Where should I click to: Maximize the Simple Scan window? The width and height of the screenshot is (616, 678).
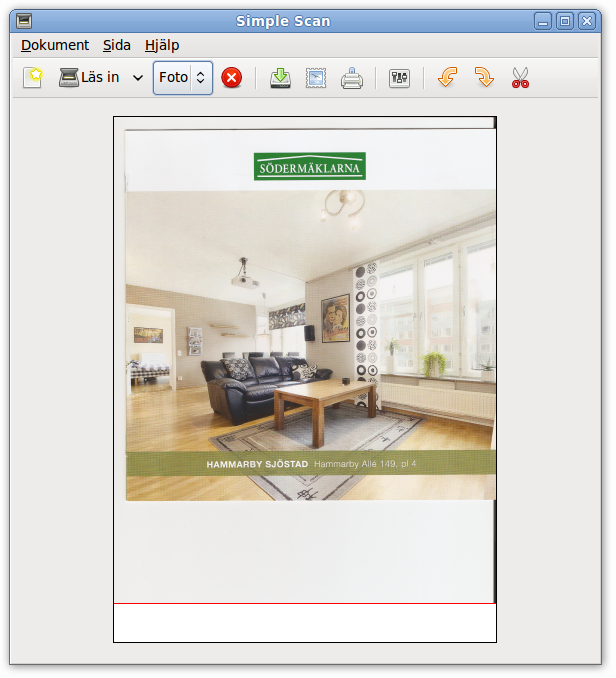565,21
